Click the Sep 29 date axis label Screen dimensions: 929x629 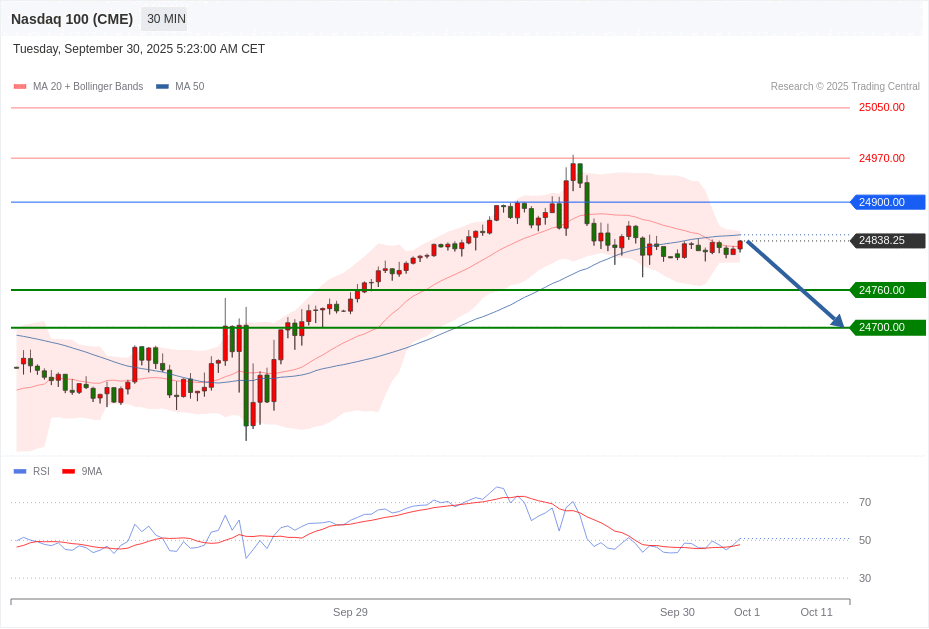point(350,612)
